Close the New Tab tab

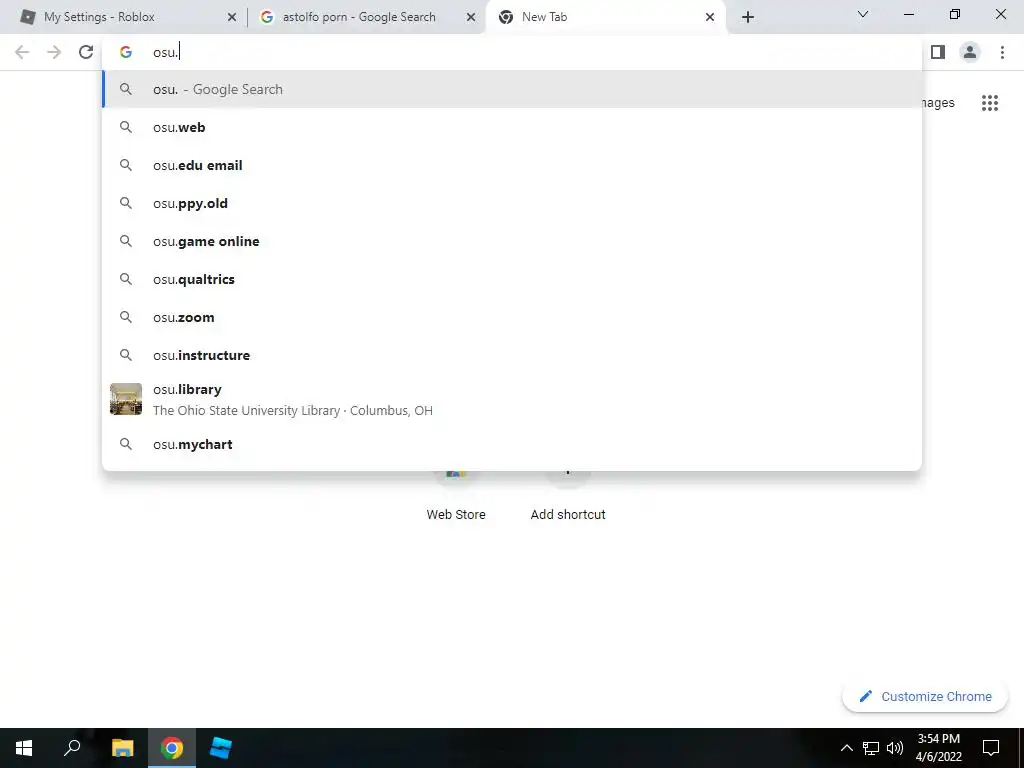710,17
